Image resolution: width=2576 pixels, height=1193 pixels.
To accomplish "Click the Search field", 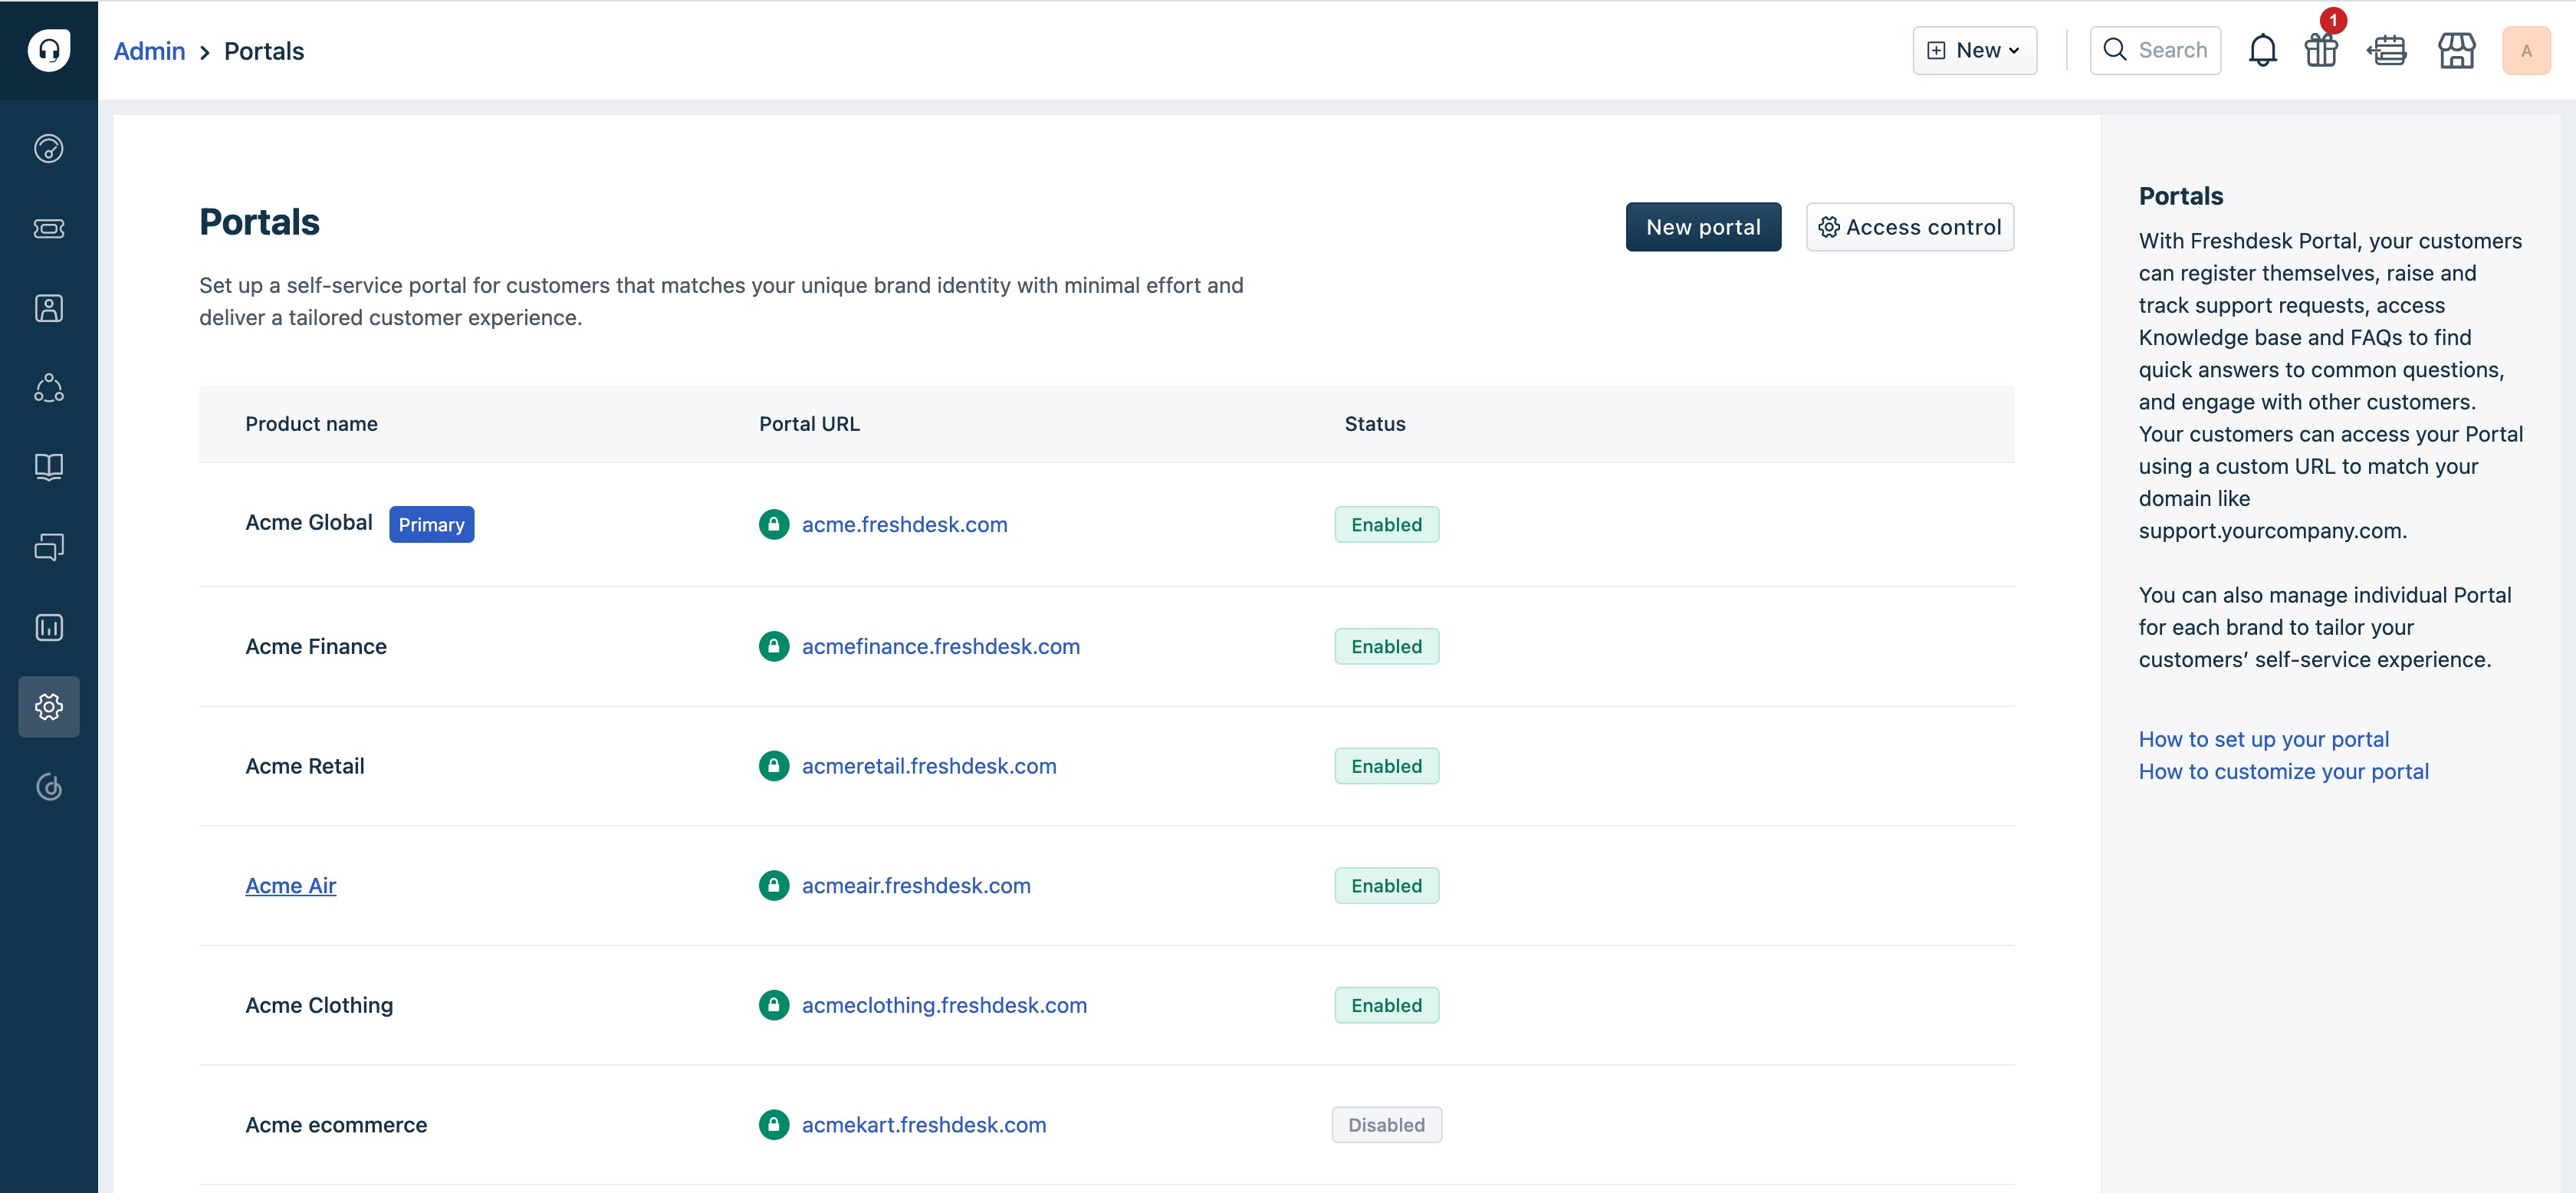I will [2155, 50].
